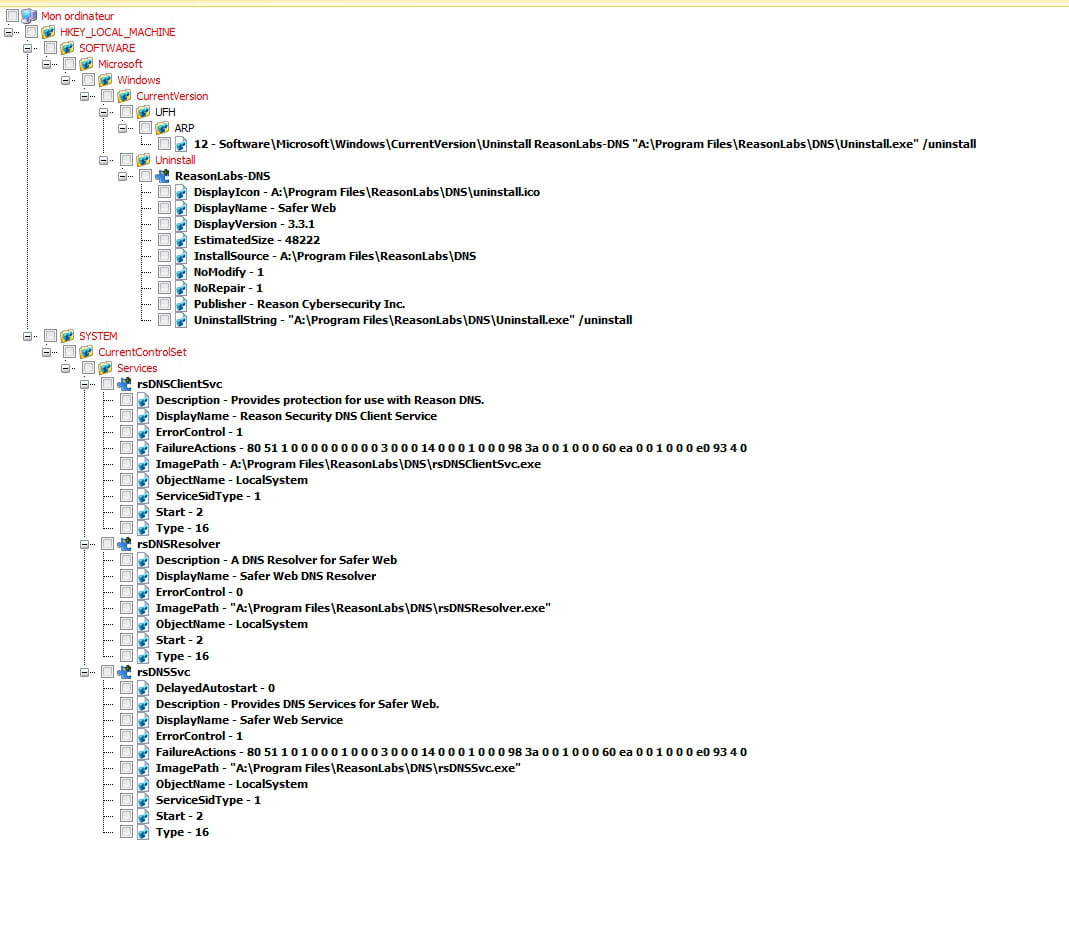The height and width of the screenshot is (927, 1069).
Task: Click icon of rsDNSClientSvc ImagePath value
Action: coord(142,464)
